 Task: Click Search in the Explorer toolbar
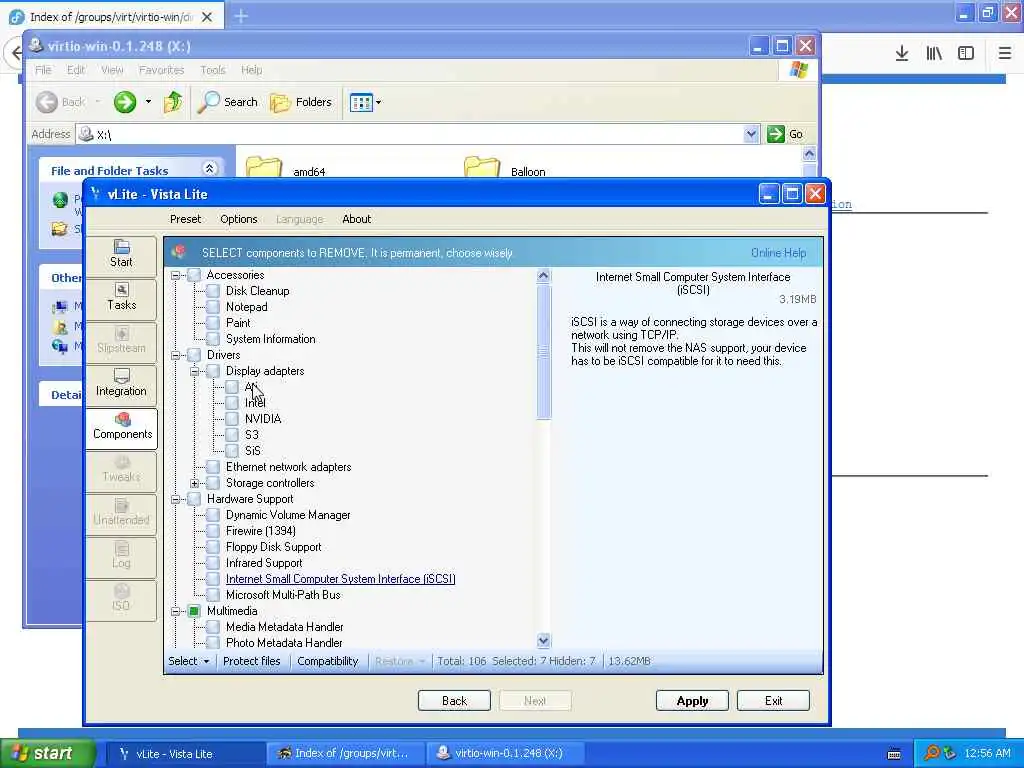coord(227,102)
